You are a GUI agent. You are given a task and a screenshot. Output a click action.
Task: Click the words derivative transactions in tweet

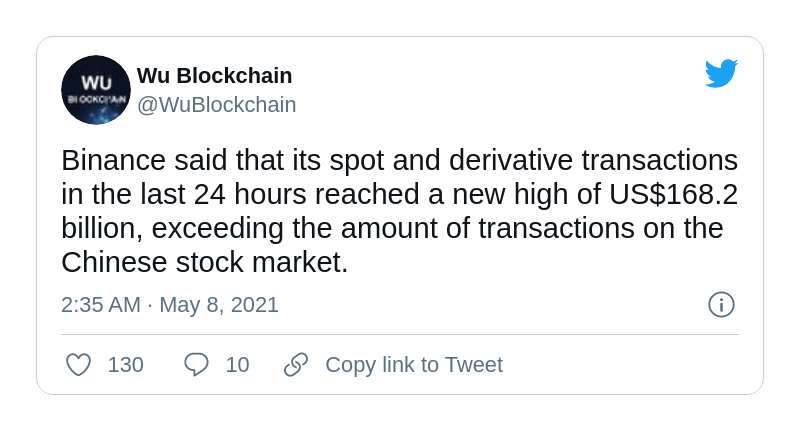(x=593, y=160)
